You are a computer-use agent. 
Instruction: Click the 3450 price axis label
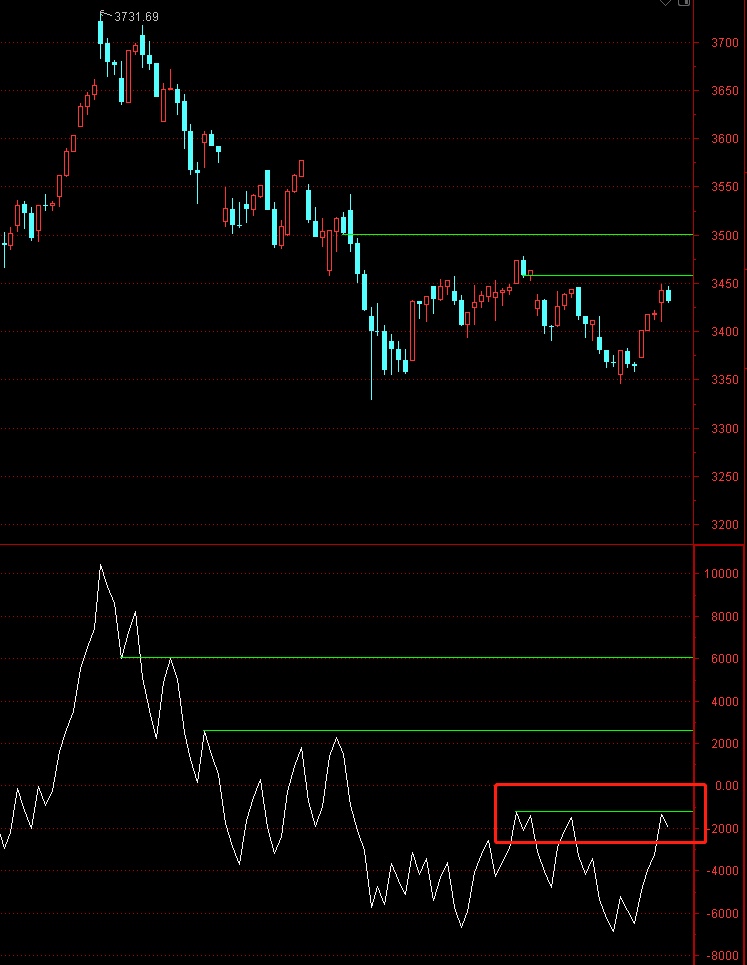click(724, 284)
